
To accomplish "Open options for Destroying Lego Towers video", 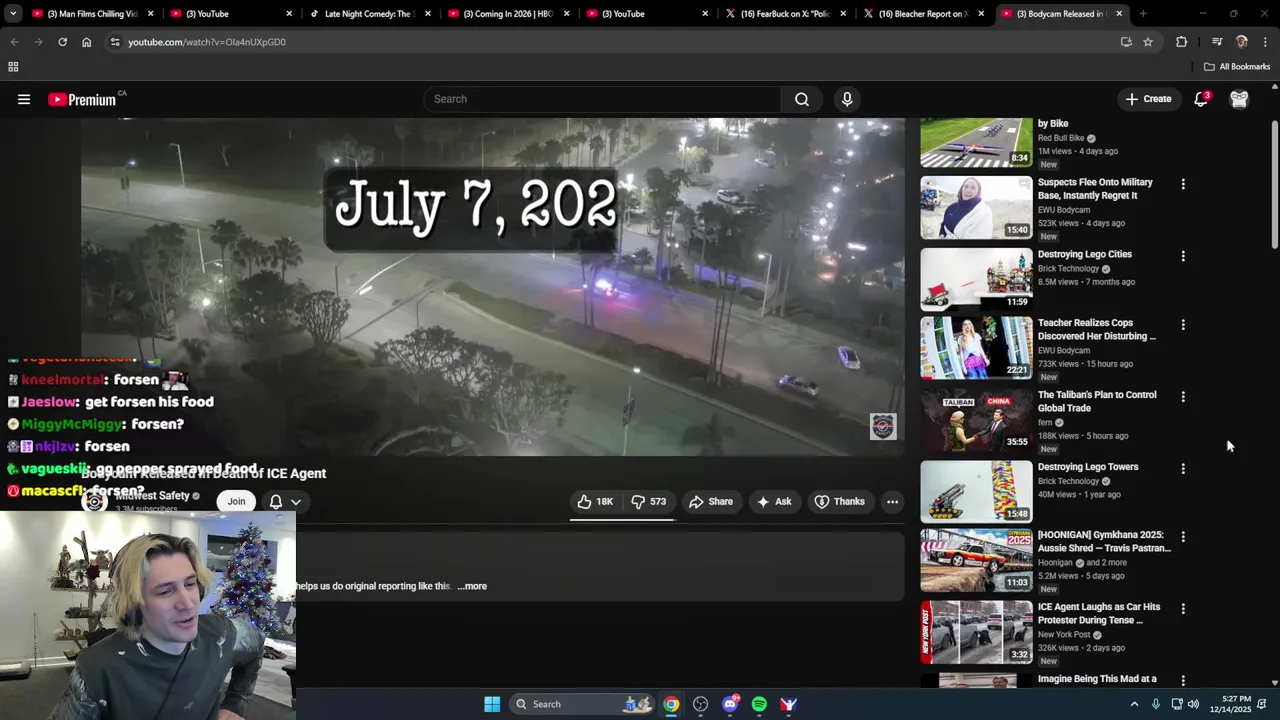I will tap(1183, 469).
